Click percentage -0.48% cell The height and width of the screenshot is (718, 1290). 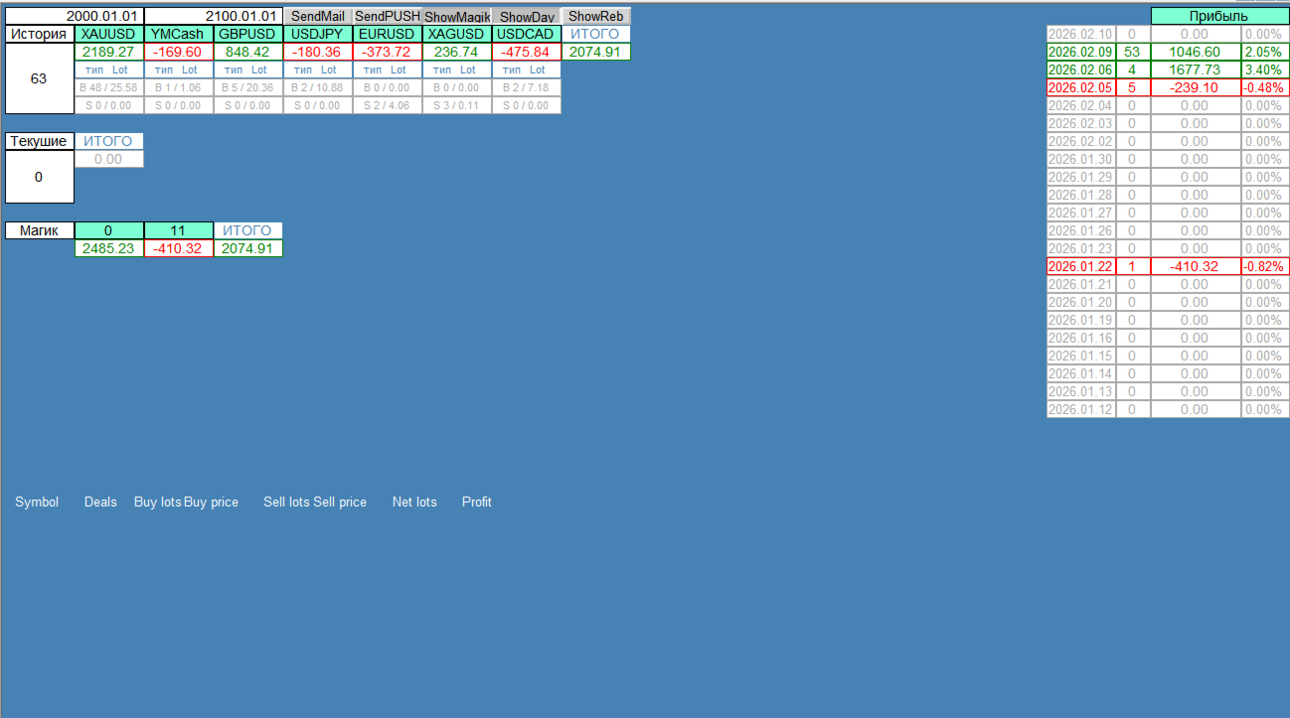point(1265,88)
